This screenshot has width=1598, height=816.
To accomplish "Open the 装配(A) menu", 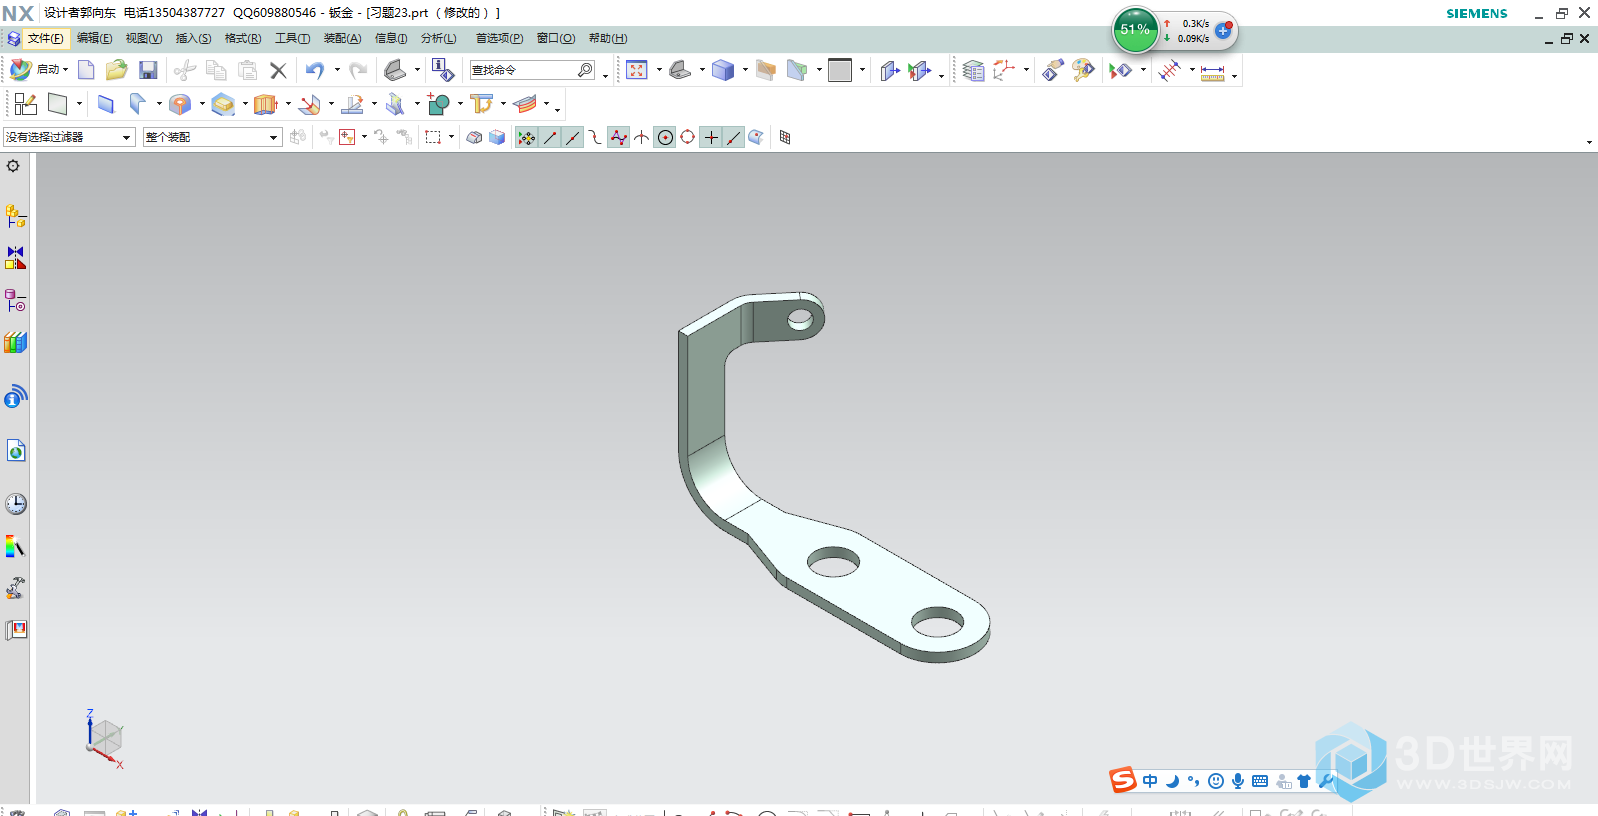I will click(x=342, y=39).
